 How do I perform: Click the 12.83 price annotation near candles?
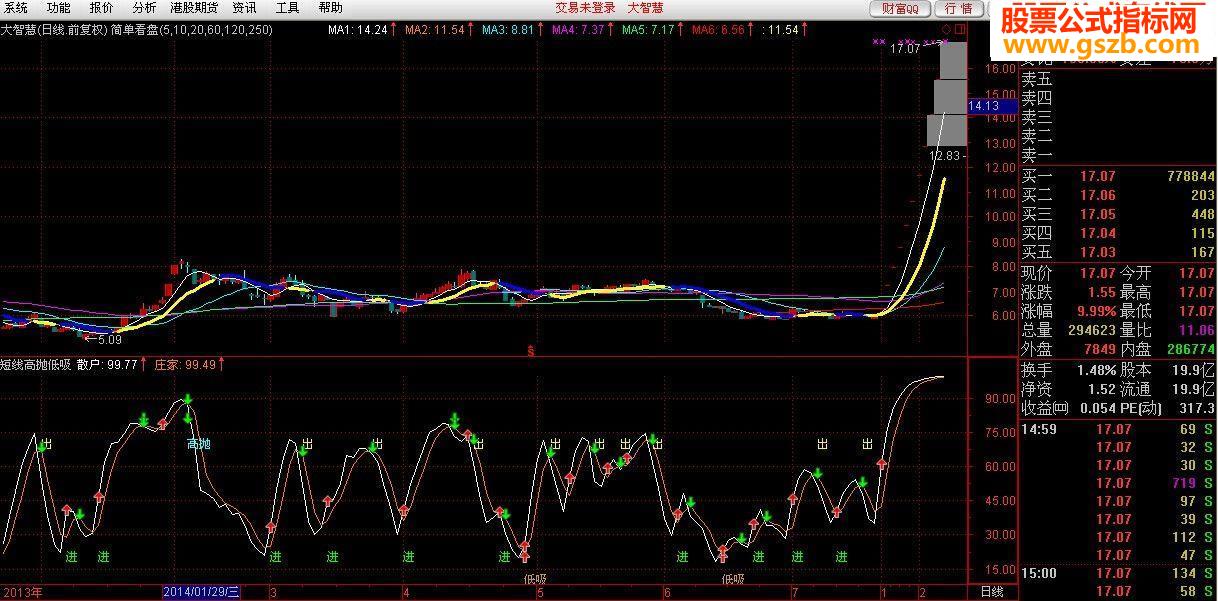(x=947, y=156)
